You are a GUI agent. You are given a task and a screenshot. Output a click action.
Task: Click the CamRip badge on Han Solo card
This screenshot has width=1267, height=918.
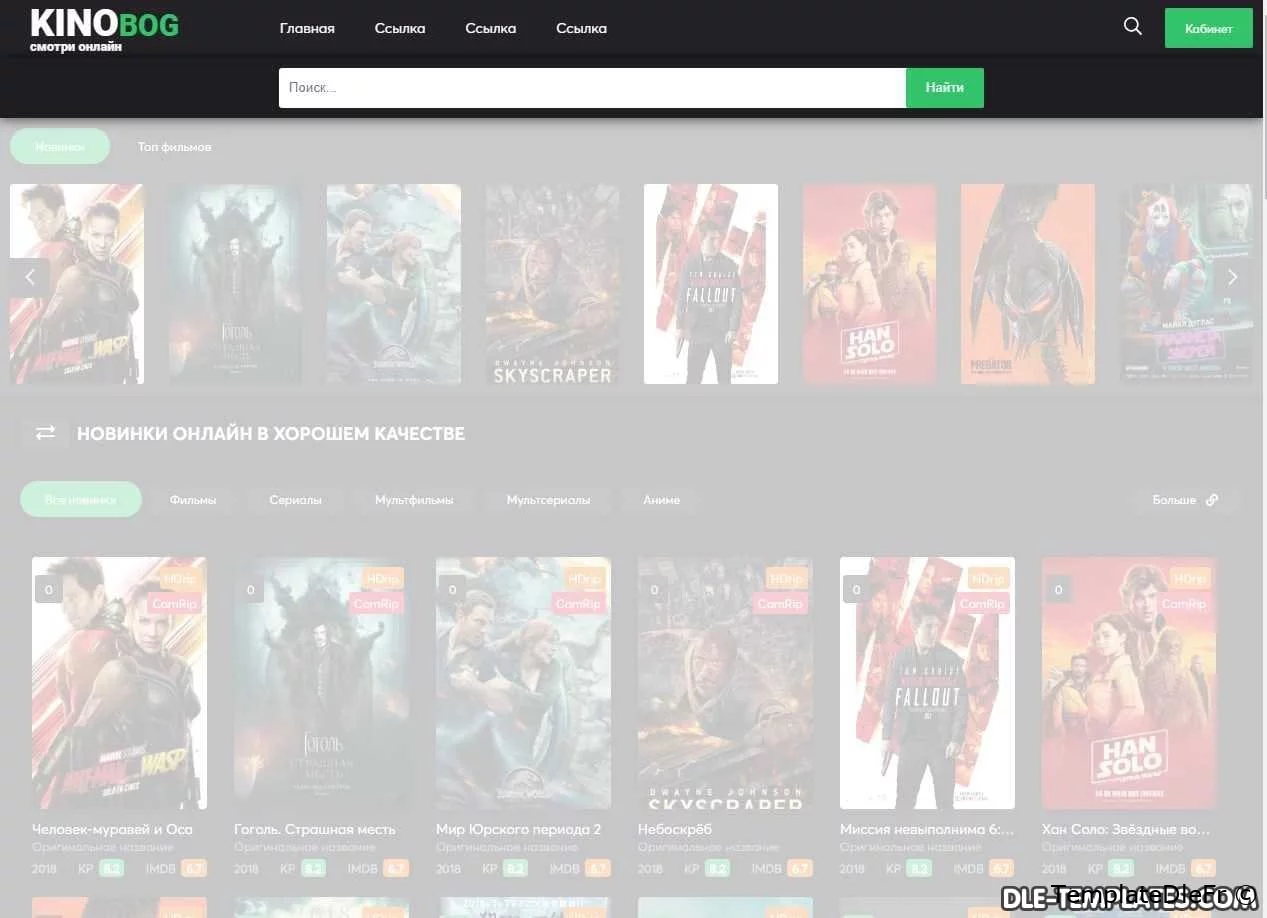(1183, 604)
